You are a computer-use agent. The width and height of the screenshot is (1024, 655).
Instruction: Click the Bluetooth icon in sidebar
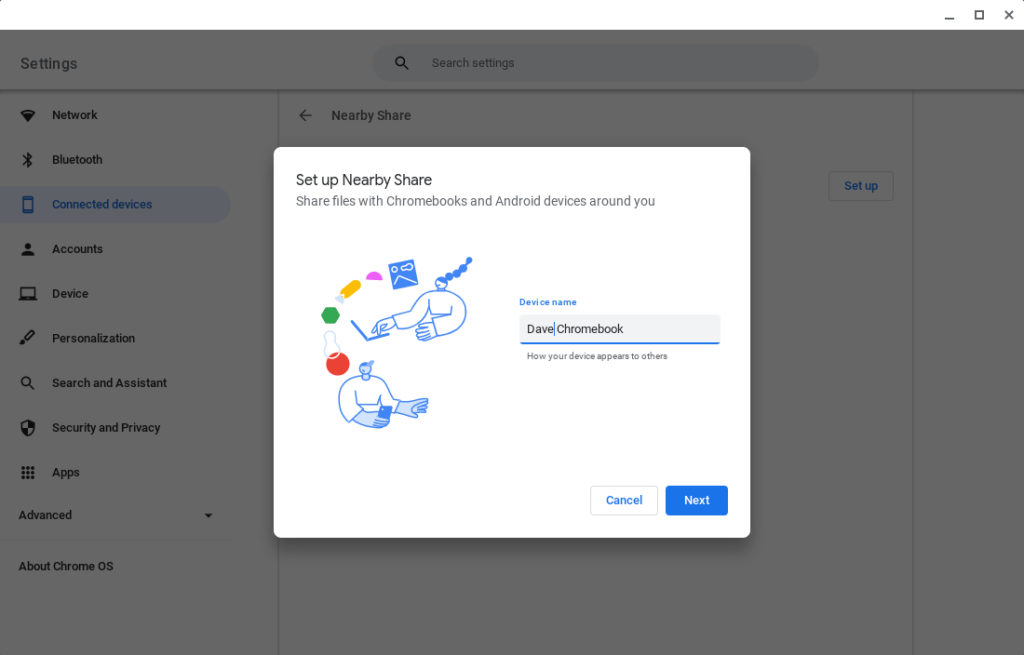[27, 160]
